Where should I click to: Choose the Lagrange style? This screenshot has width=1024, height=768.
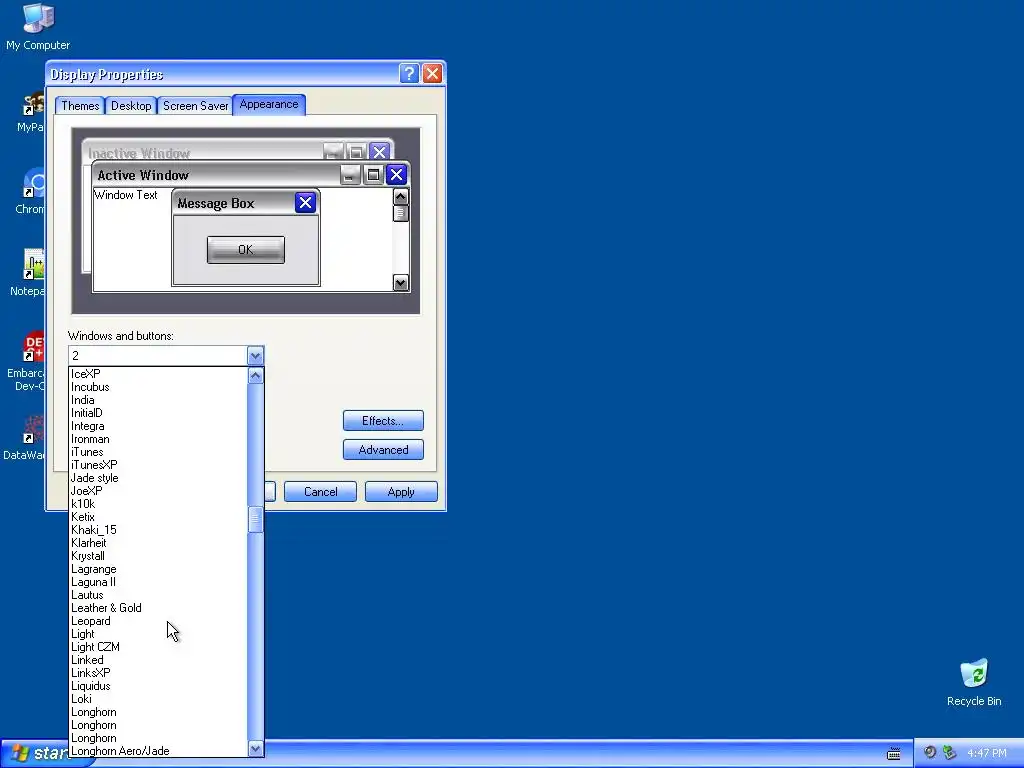158,569
